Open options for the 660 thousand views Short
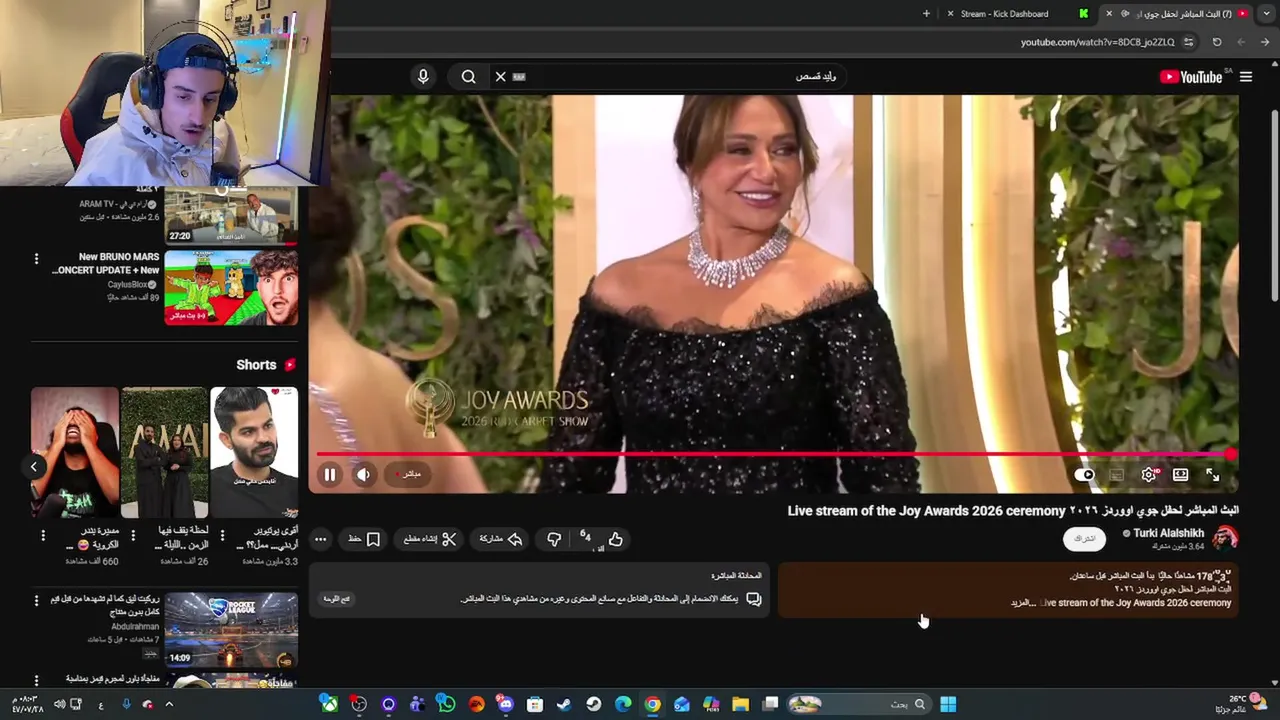 pos(42,535)
